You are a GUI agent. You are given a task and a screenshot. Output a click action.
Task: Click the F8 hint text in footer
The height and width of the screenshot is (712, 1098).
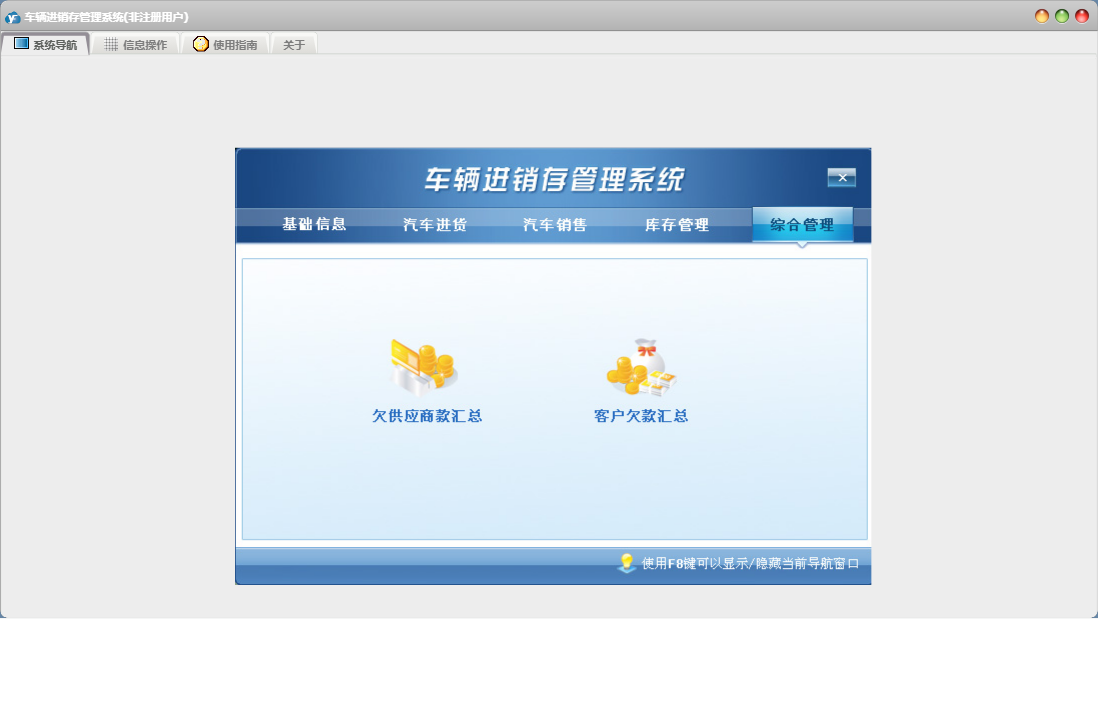pos(750,564)
